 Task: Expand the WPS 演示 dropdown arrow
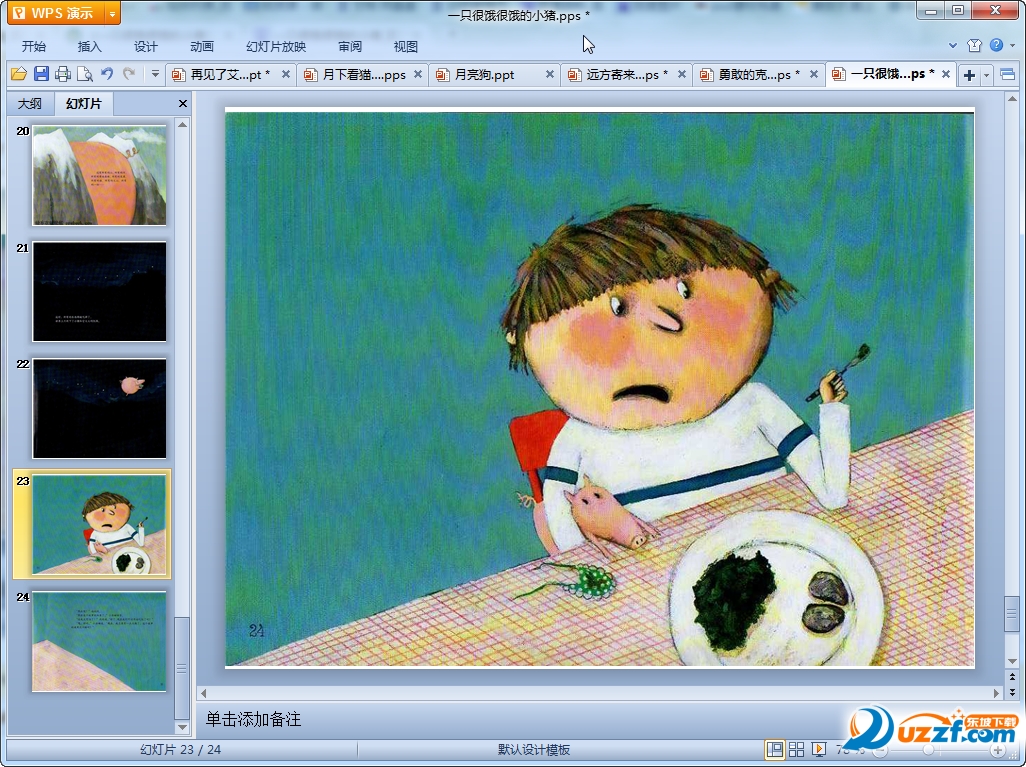pyautogui.click(x=113, y=12)
